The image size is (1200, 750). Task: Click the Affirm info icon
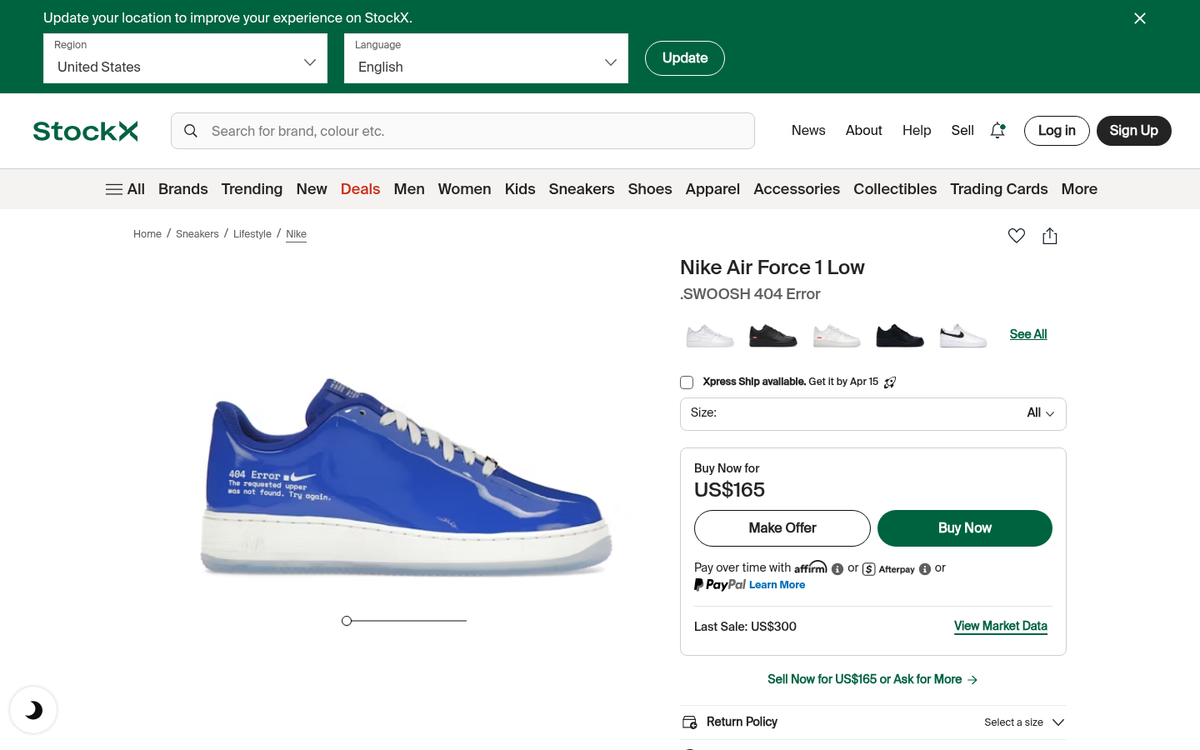point(837,569)
